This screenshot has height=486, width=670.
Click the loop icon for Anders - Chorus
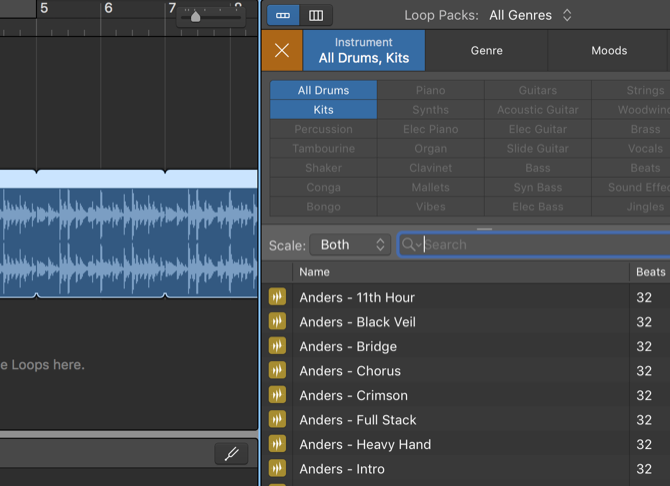[x=278, y=371]
